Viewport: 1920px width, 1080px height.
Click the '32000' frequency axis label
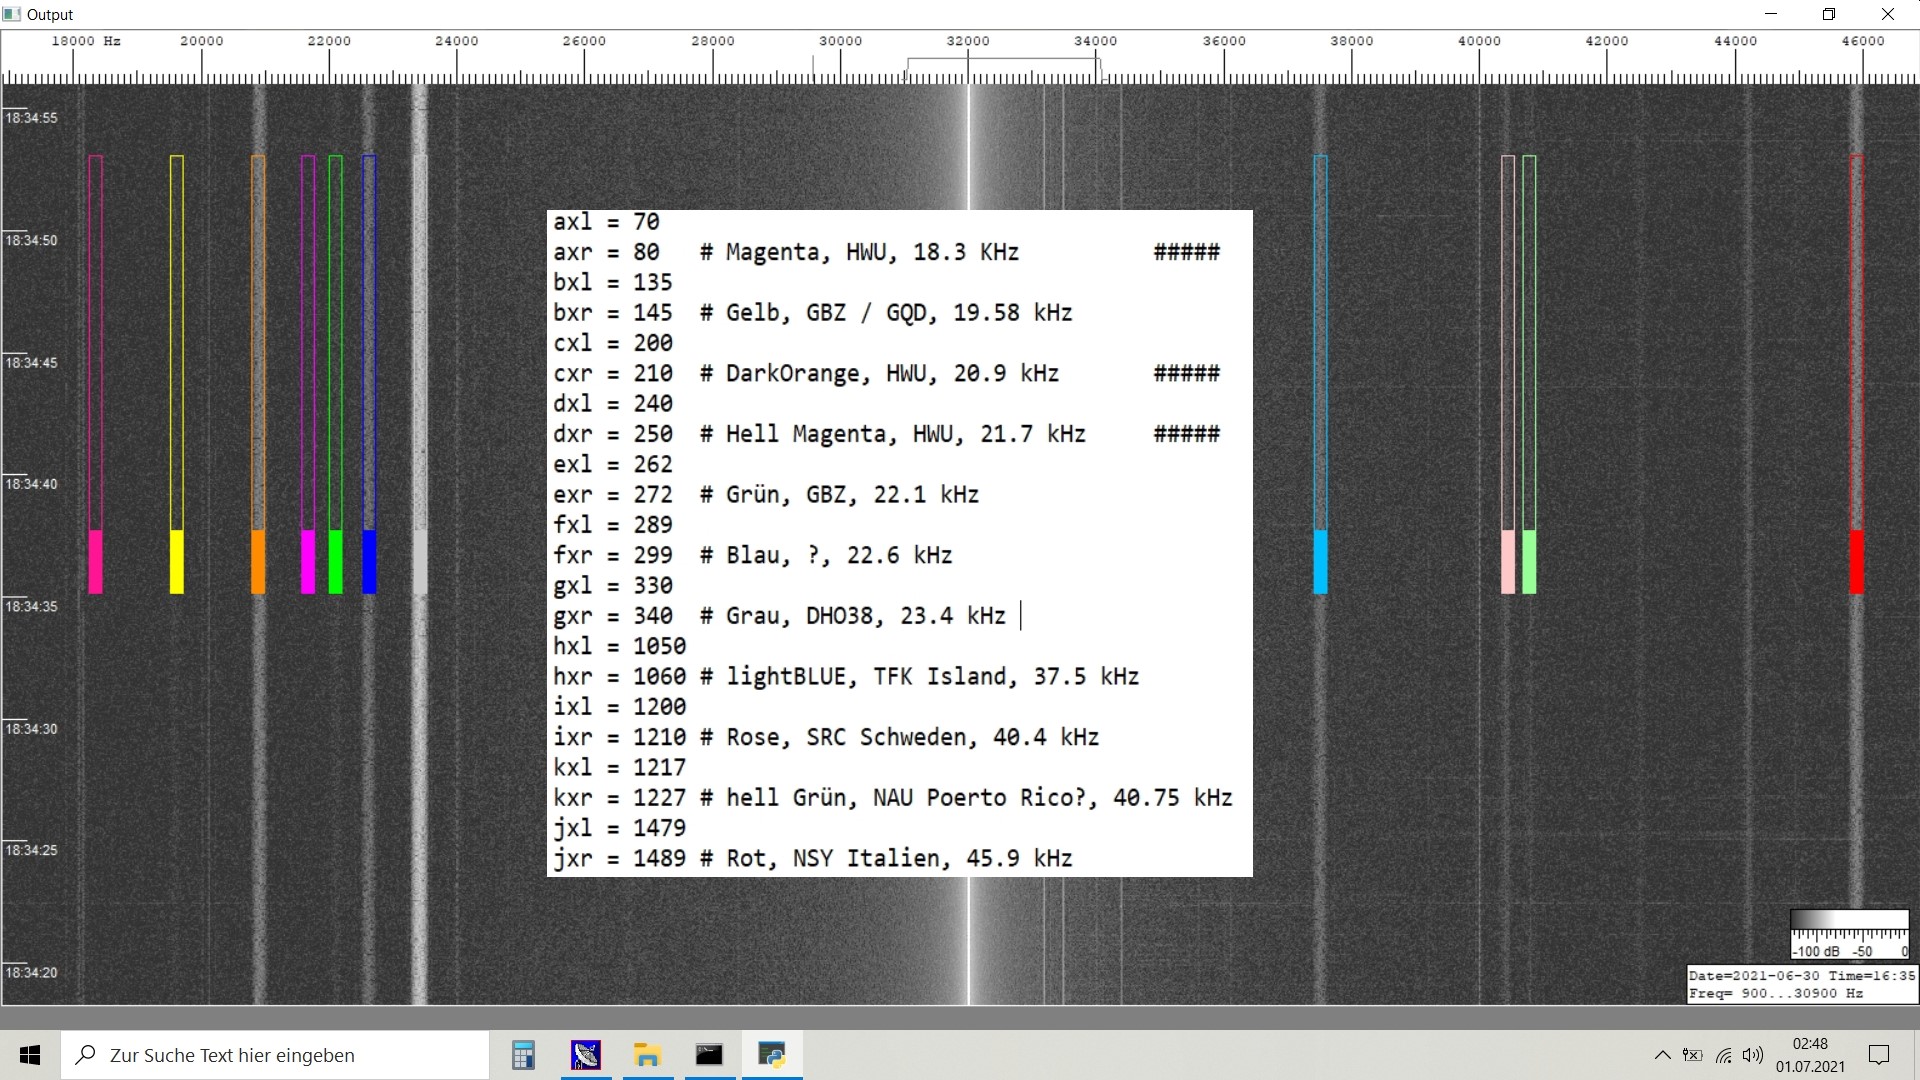[x=968, y=41]
